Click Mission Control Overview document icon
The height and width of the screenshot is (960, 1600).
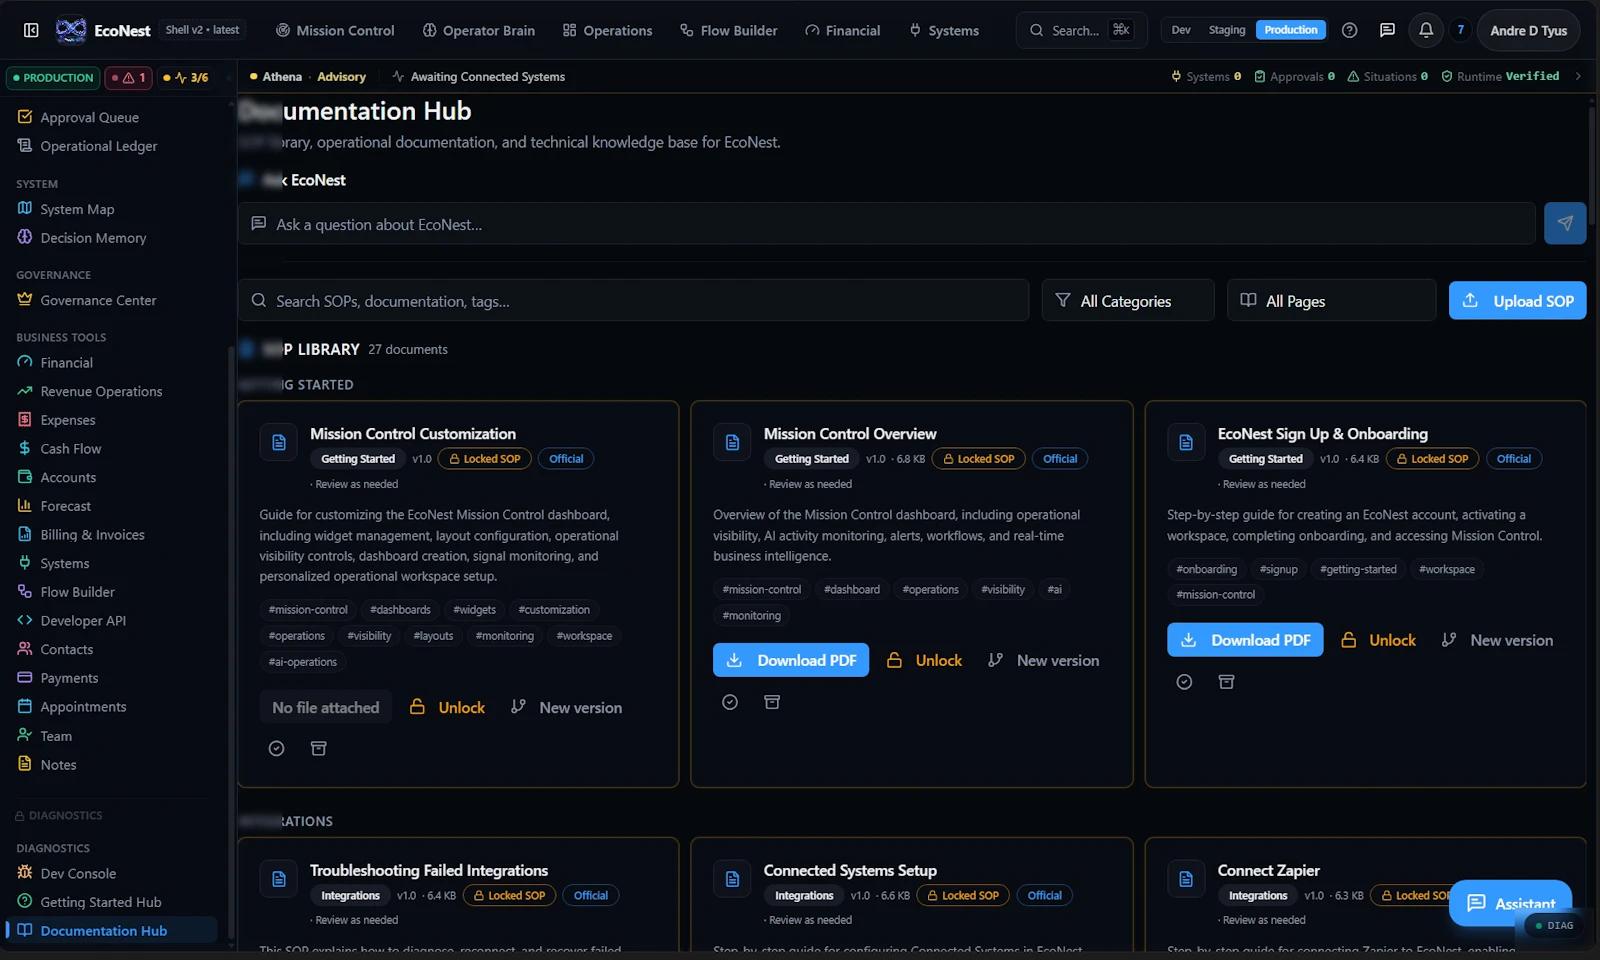click(732, 442)
